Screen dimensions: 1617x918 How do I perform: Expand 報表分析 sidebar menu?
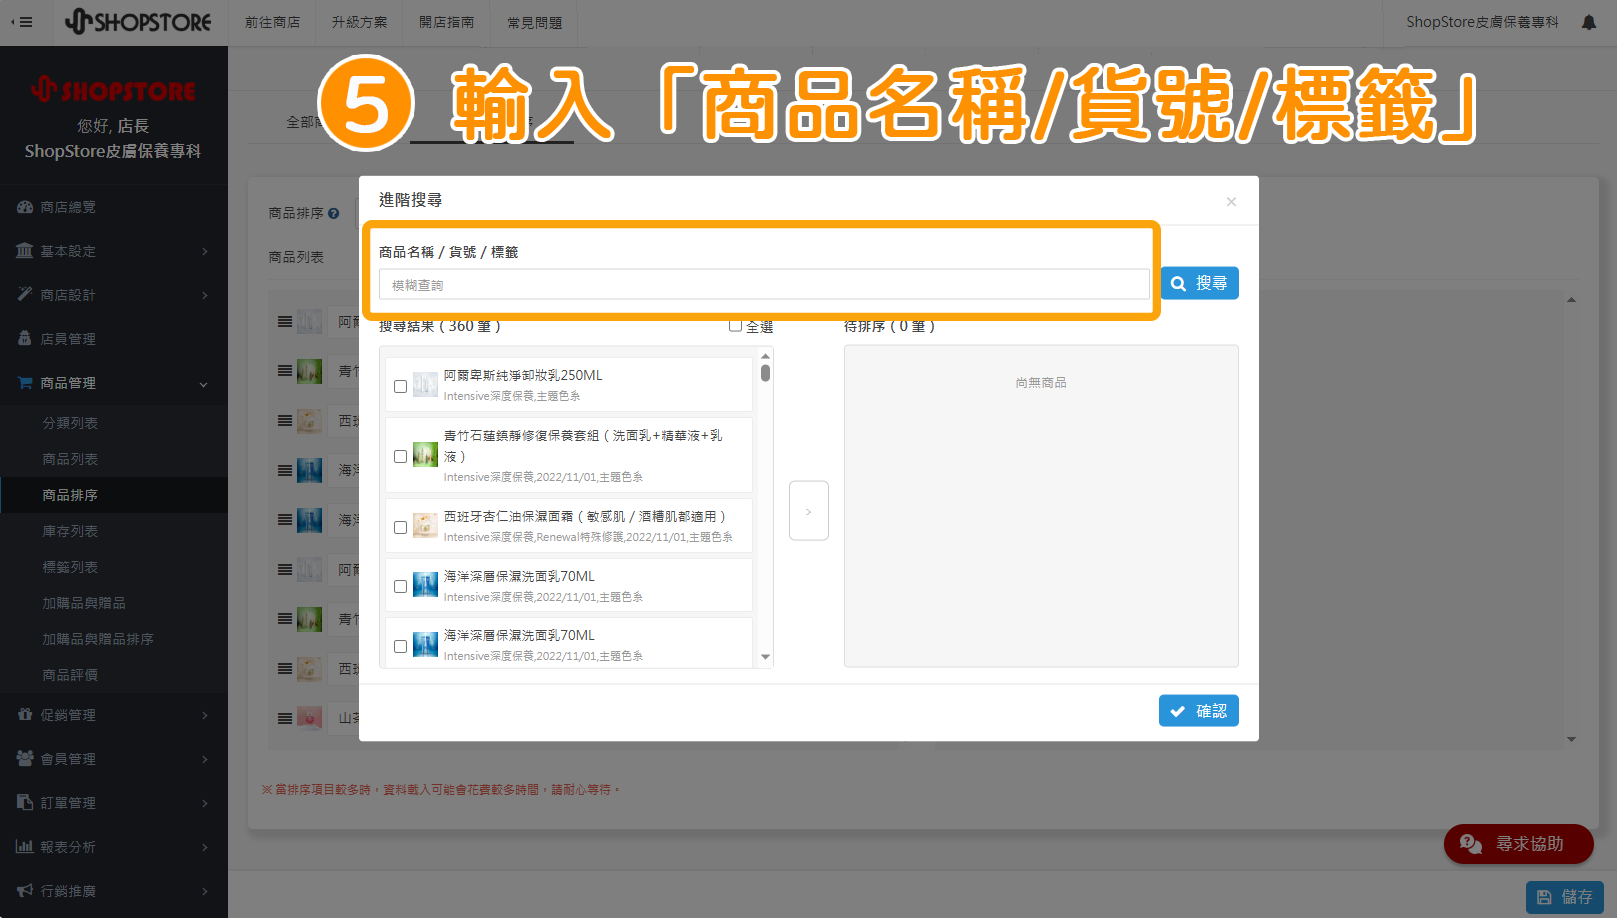pos(114,847)
